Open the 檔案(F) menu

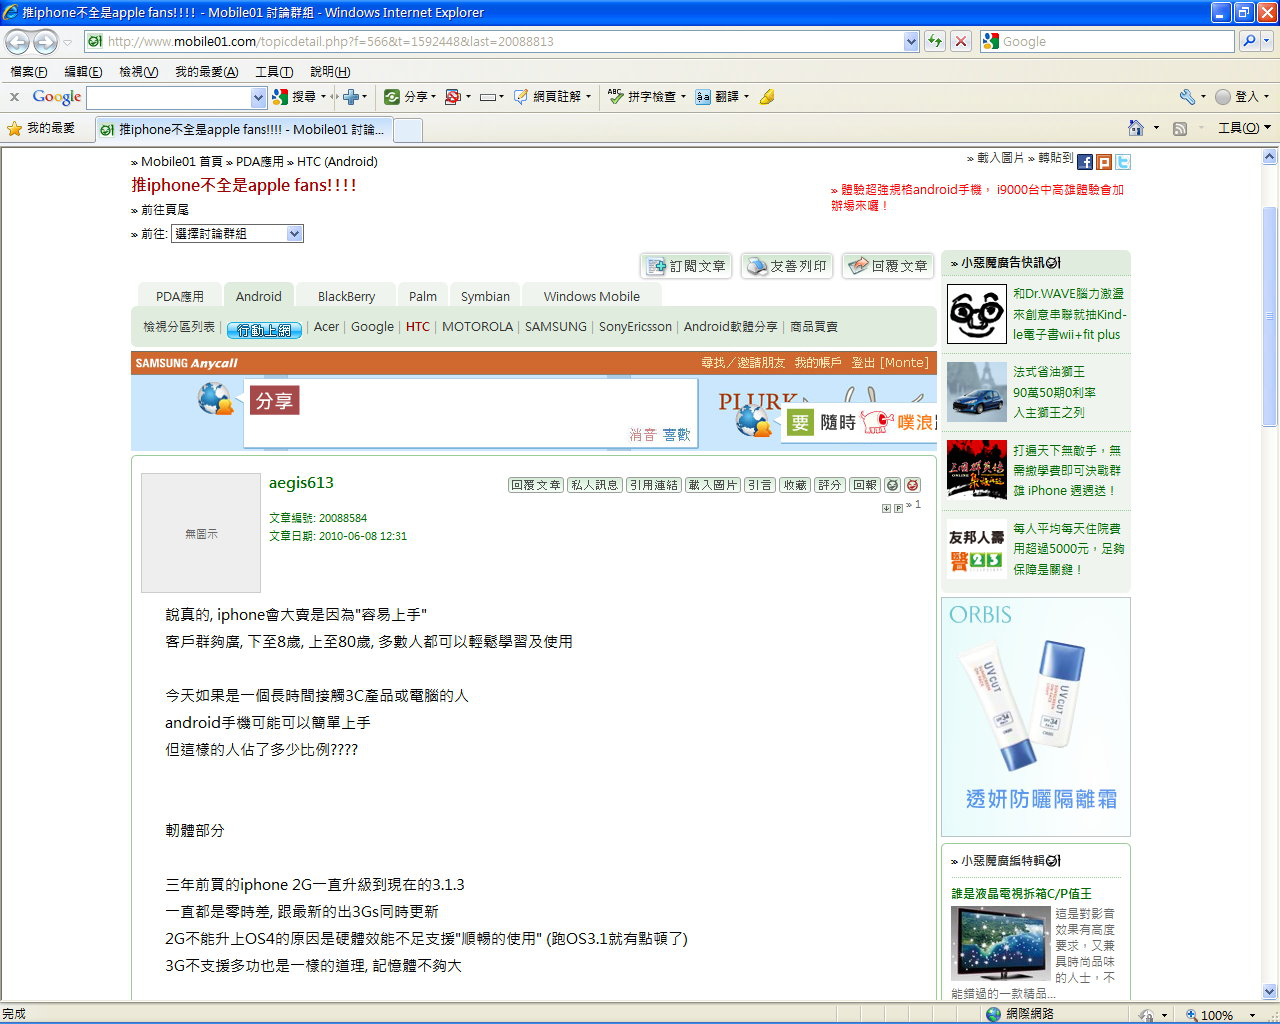click(x=29, y=72)
